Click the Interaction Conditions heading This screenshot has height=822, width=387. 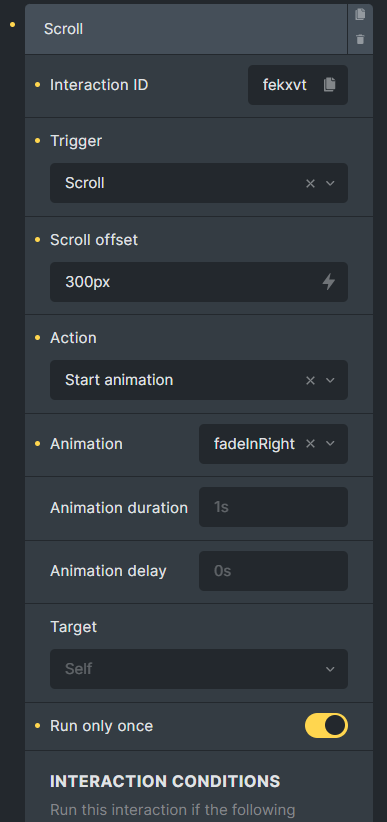click(x=165, y=781)
